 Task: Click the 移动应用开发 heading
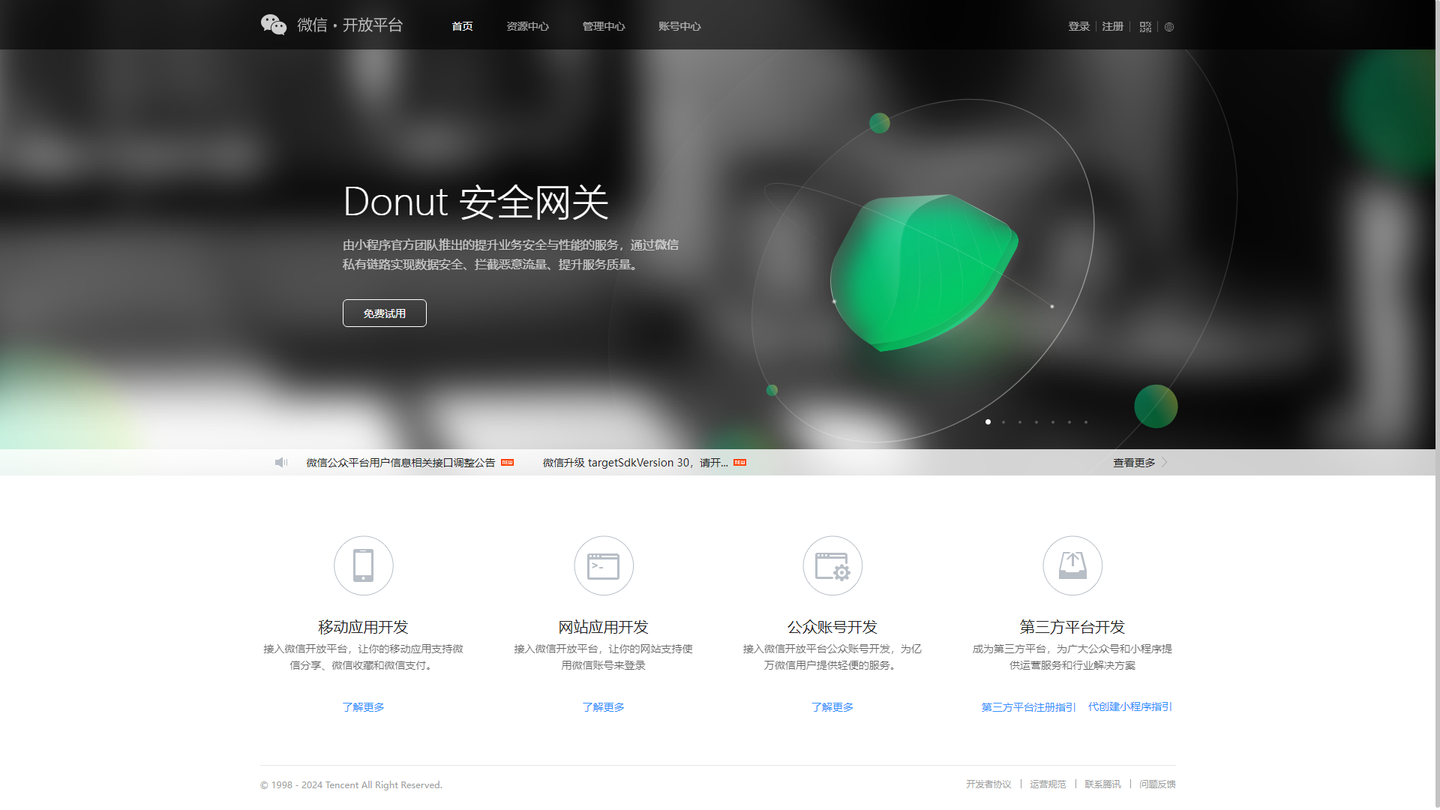coord(363,627)
